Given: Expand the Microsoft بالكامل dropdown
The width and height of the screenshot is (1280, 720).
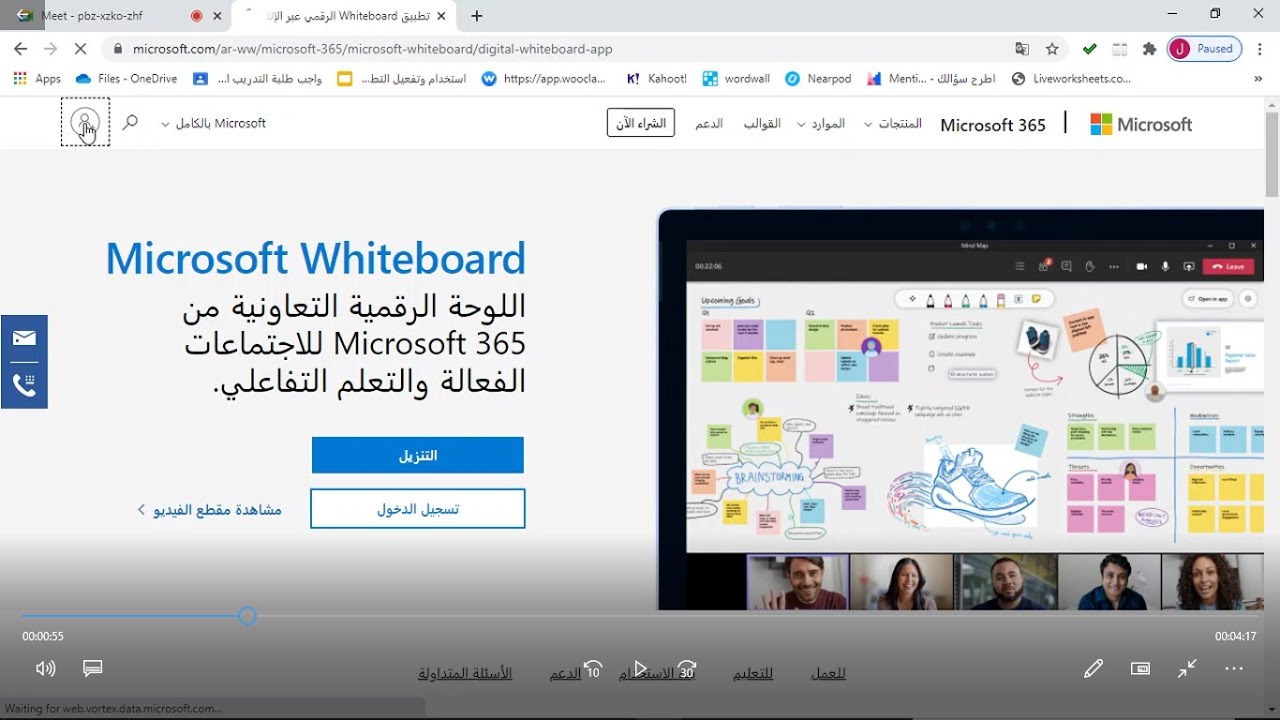Looking at the screenshot, I should pyautogui.click(x=213, y=123).
